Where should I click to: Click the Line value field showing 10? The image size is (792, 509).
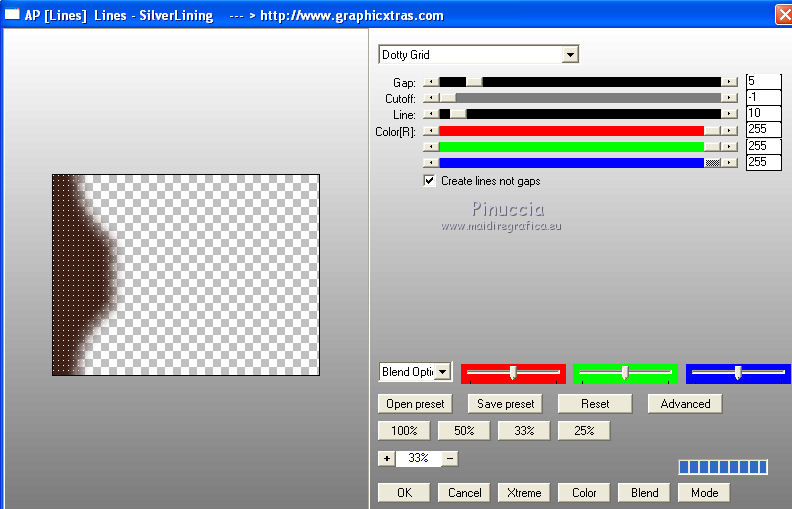tap(764, 113)
